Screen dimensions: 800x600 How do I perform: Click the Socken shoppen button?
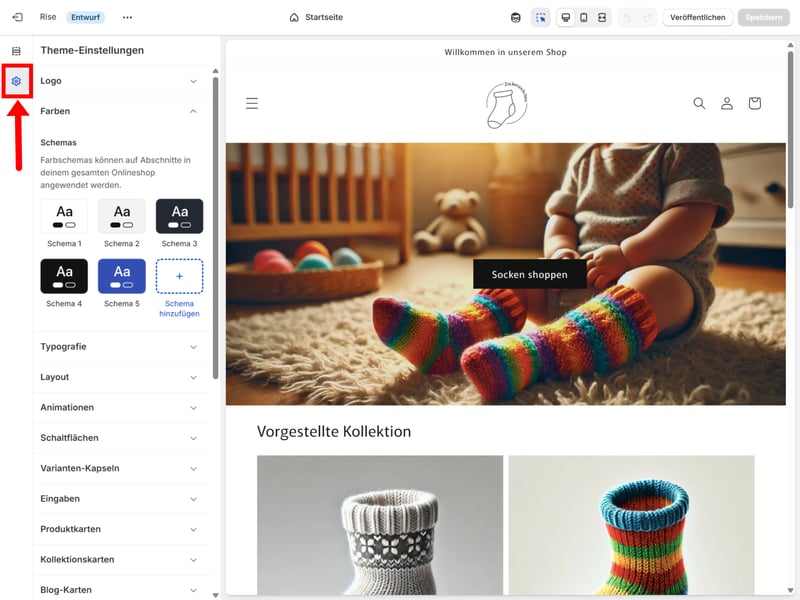(529, 274)
